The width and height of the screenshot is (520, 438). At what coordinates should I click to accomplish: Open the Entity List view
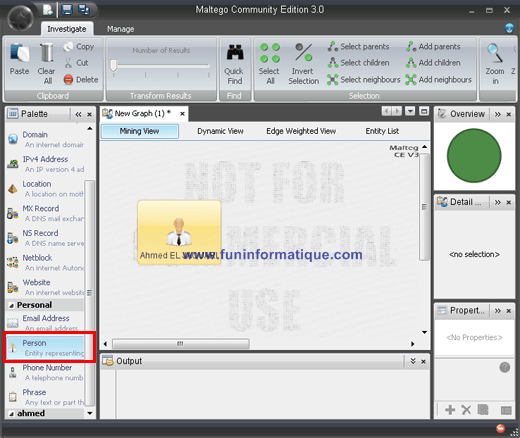382,131
